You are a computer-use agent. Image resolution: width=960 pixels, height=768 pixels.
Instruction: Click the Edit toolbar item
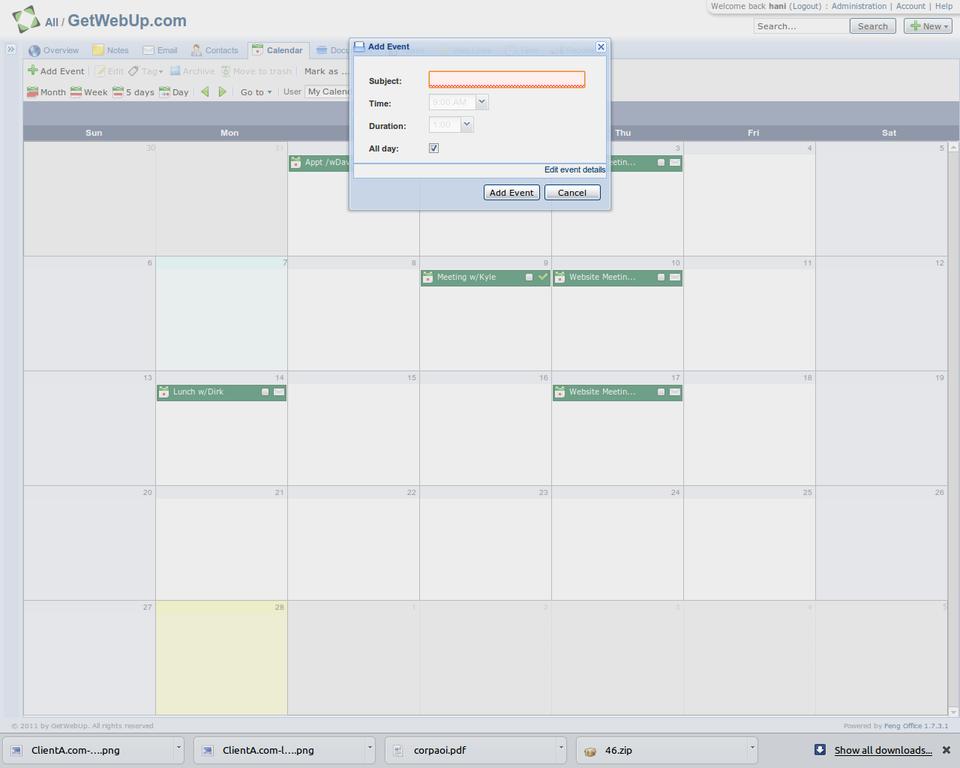[110, 71]
